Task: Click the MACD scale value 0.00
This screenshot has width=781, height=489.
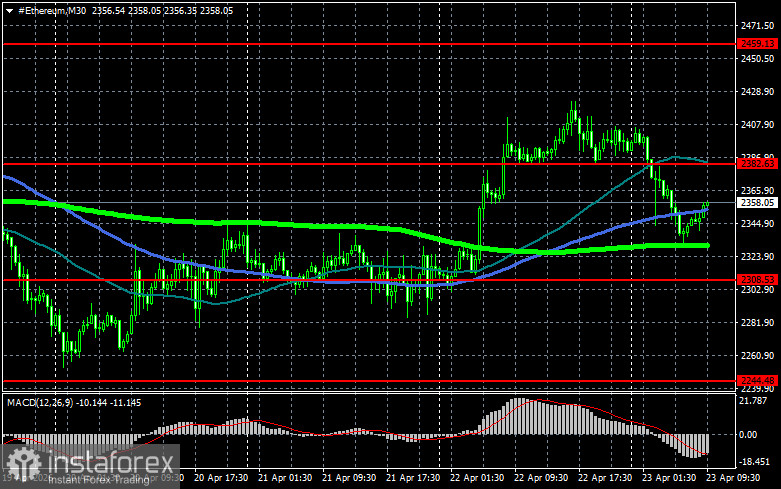Action: [x=748, y=435]
